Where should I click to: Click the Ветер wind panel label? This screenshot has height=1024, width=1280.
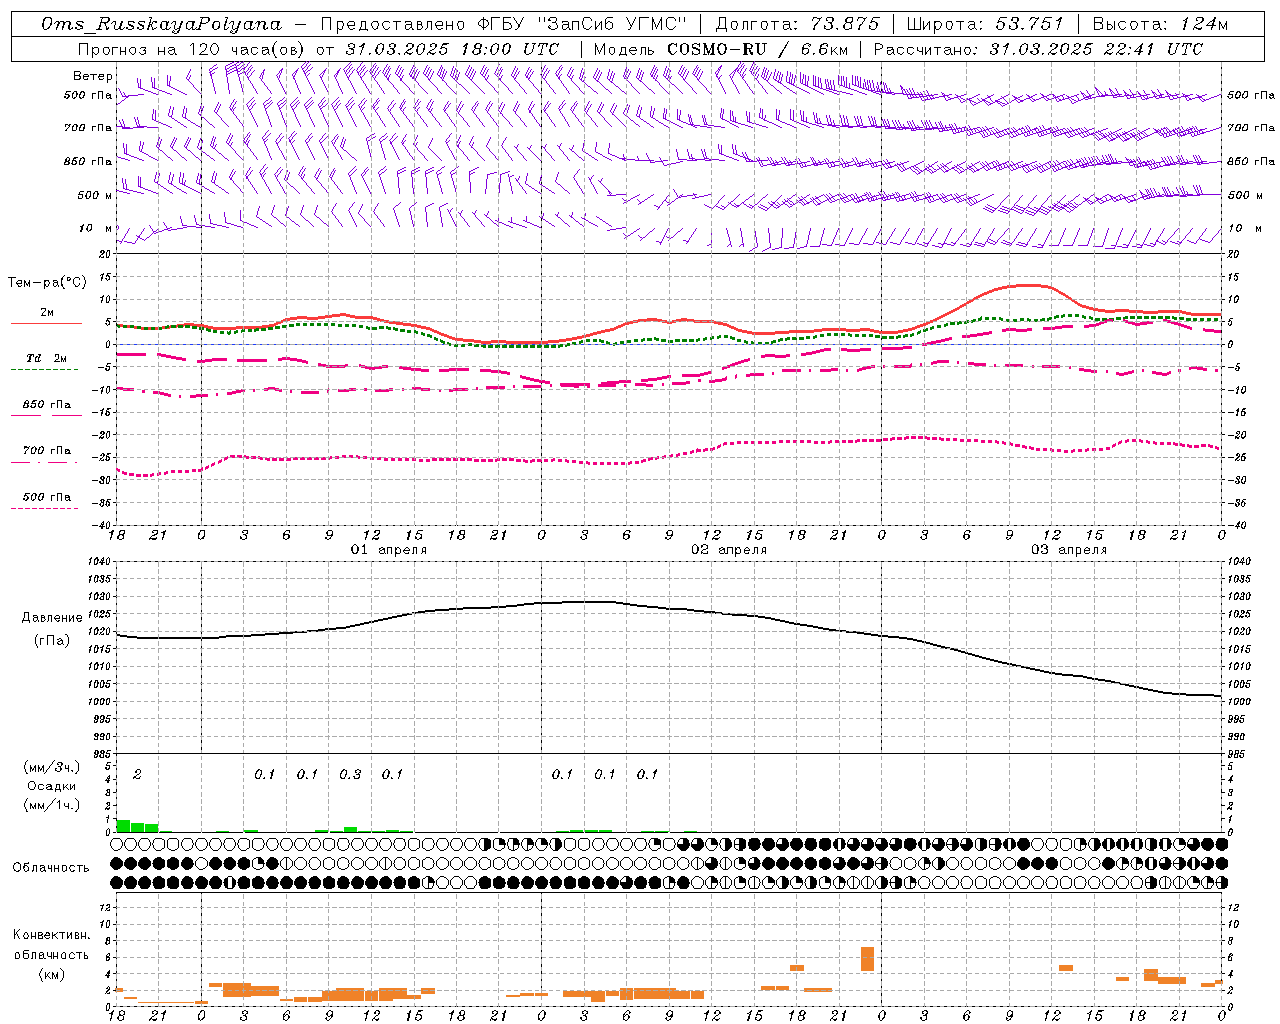point(93,76)
